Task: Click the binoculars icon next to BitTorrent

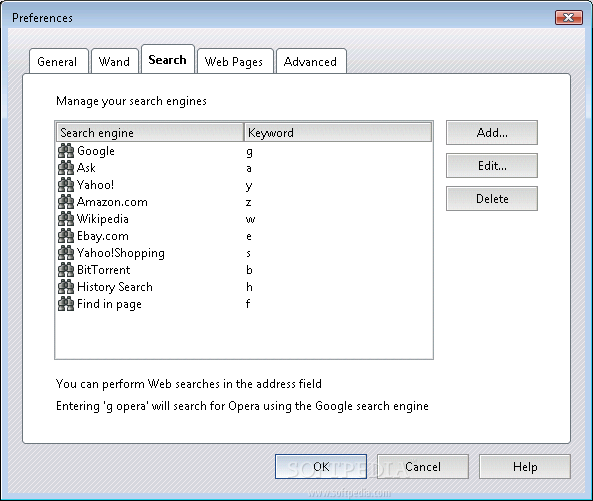Action: tap(66, 270)
